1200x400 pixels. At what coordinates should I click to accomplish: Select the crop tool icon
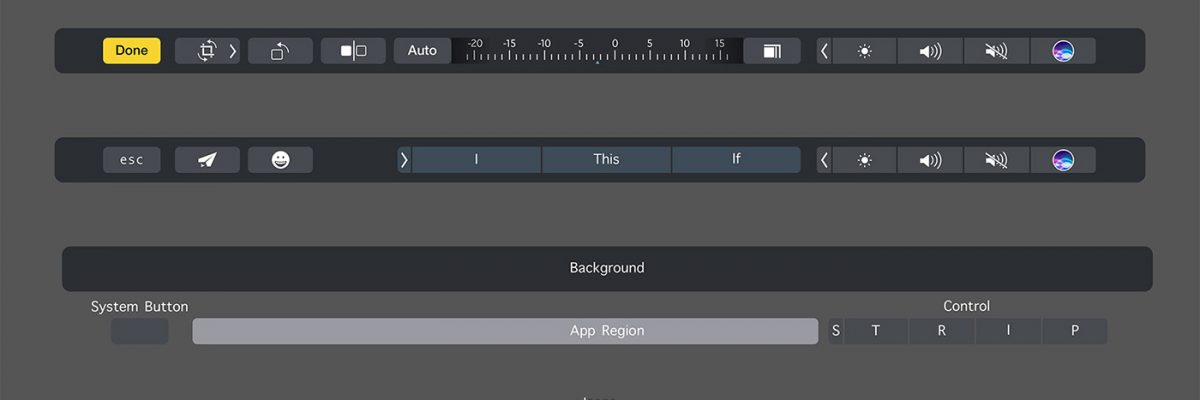click(207, 51)
